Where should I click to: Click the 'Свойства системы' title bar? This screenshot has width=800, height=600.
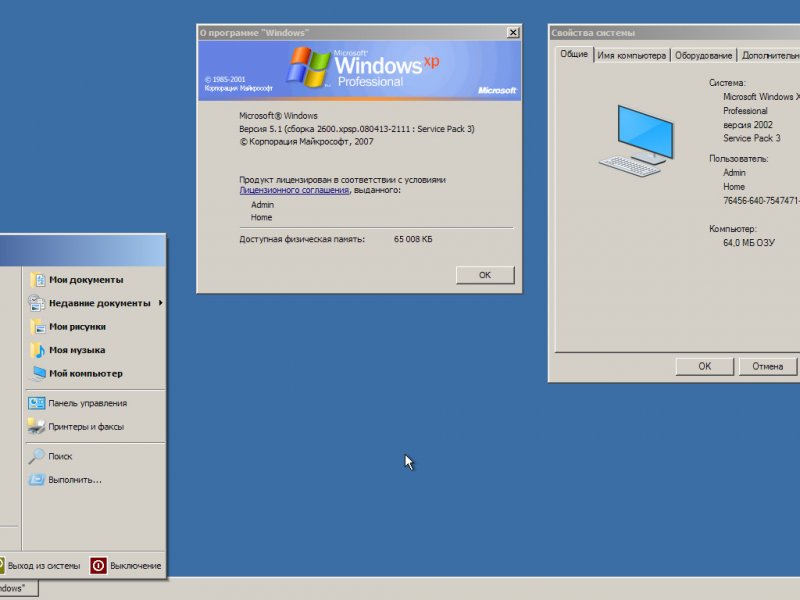674,33
